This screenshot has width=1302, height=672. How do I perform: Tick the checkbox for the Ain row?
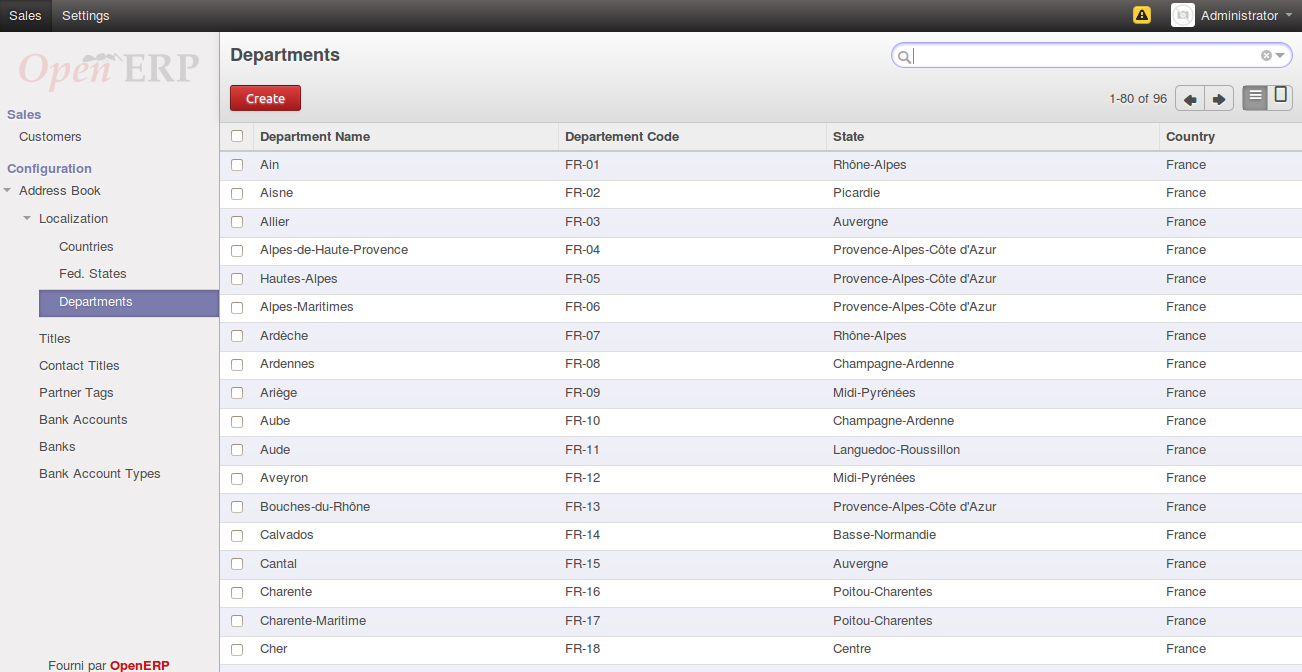point(237,165)
